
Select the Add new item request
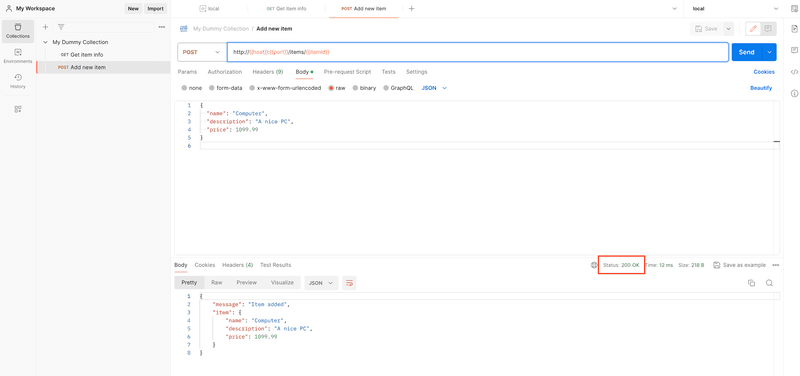(x=103, y=67)
